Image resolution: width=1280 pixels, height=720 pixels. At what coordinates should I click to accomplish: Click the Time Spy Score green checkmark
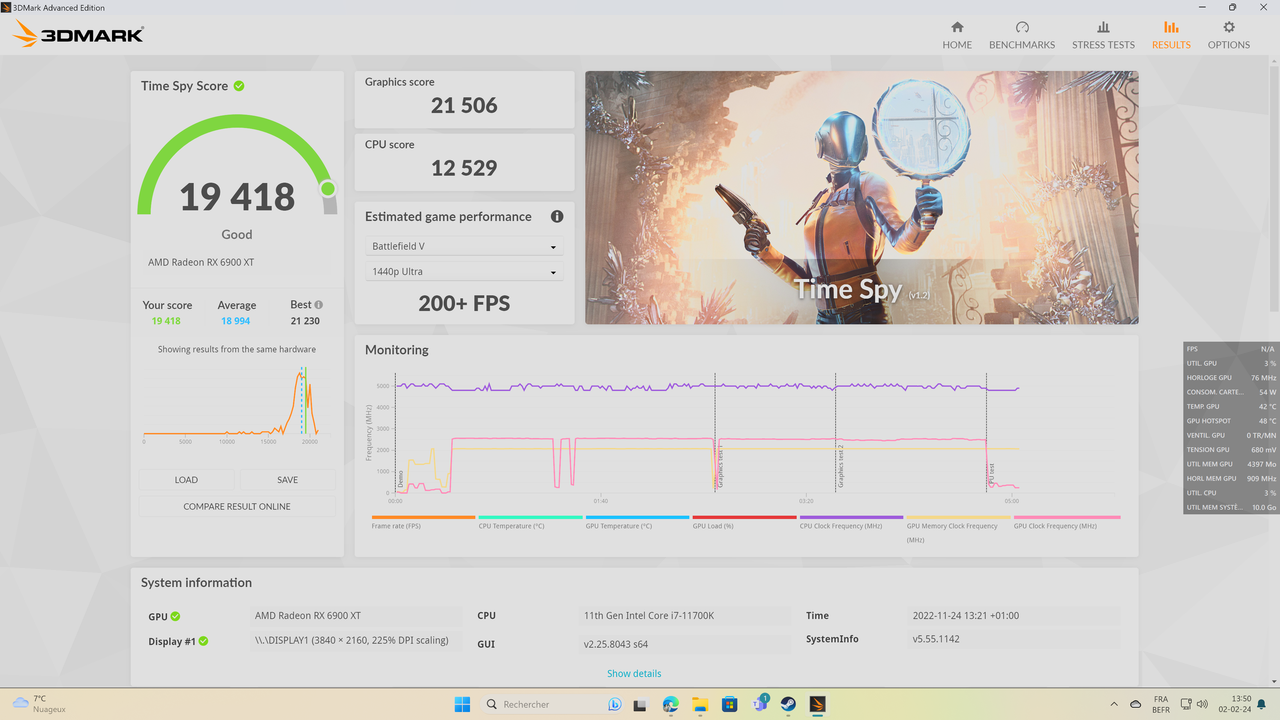click(239, 86)
